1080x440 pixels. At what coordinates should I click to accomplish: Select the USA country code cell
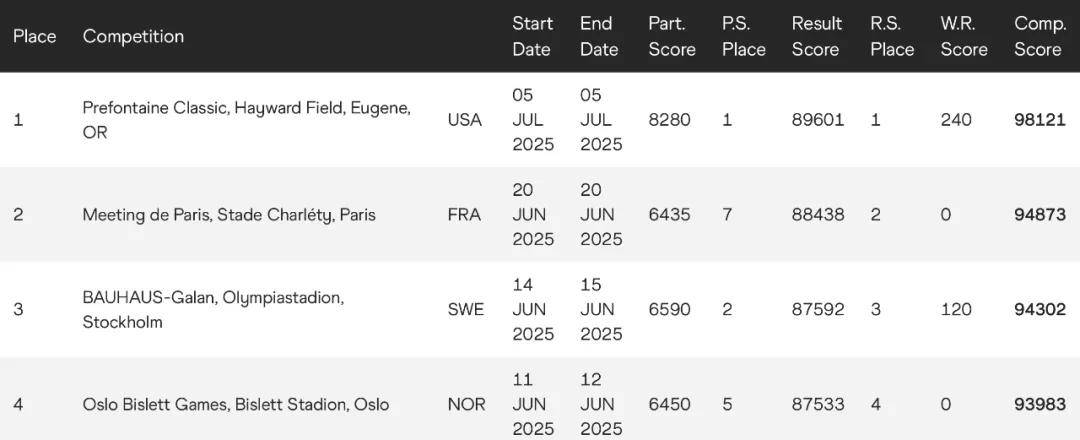(464, 120)
